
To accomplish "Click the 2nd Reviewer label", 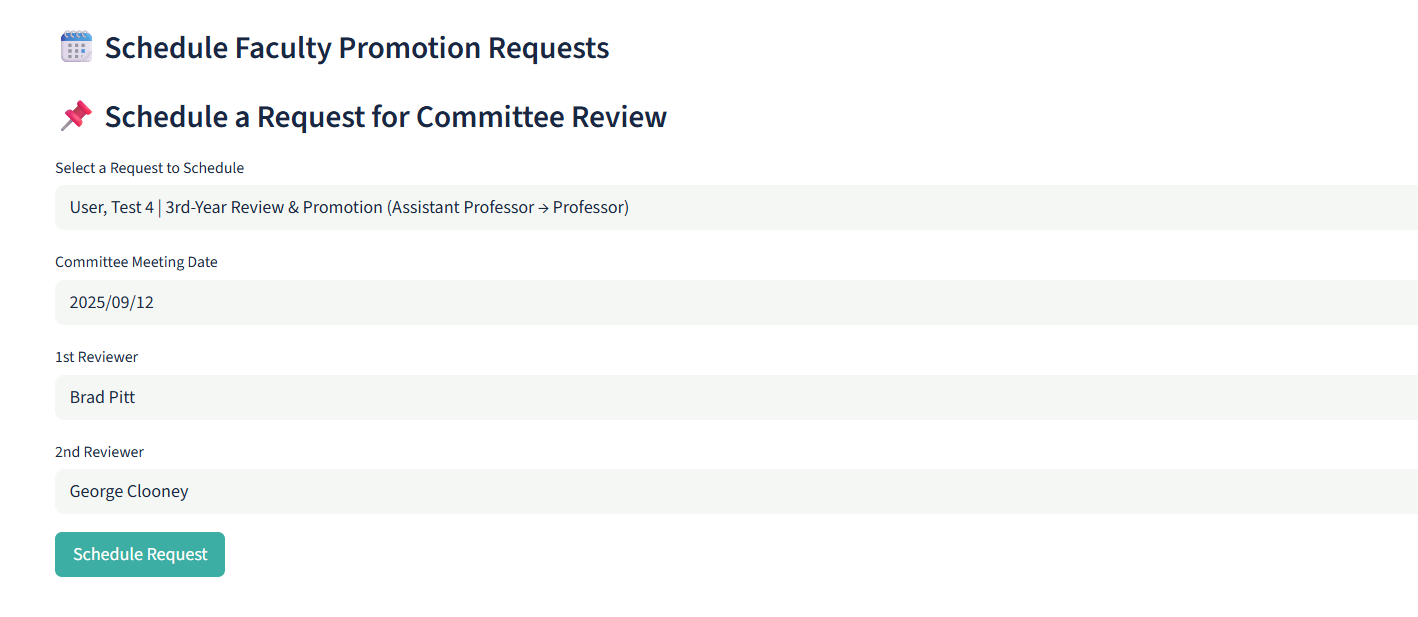I will (99, 451).
